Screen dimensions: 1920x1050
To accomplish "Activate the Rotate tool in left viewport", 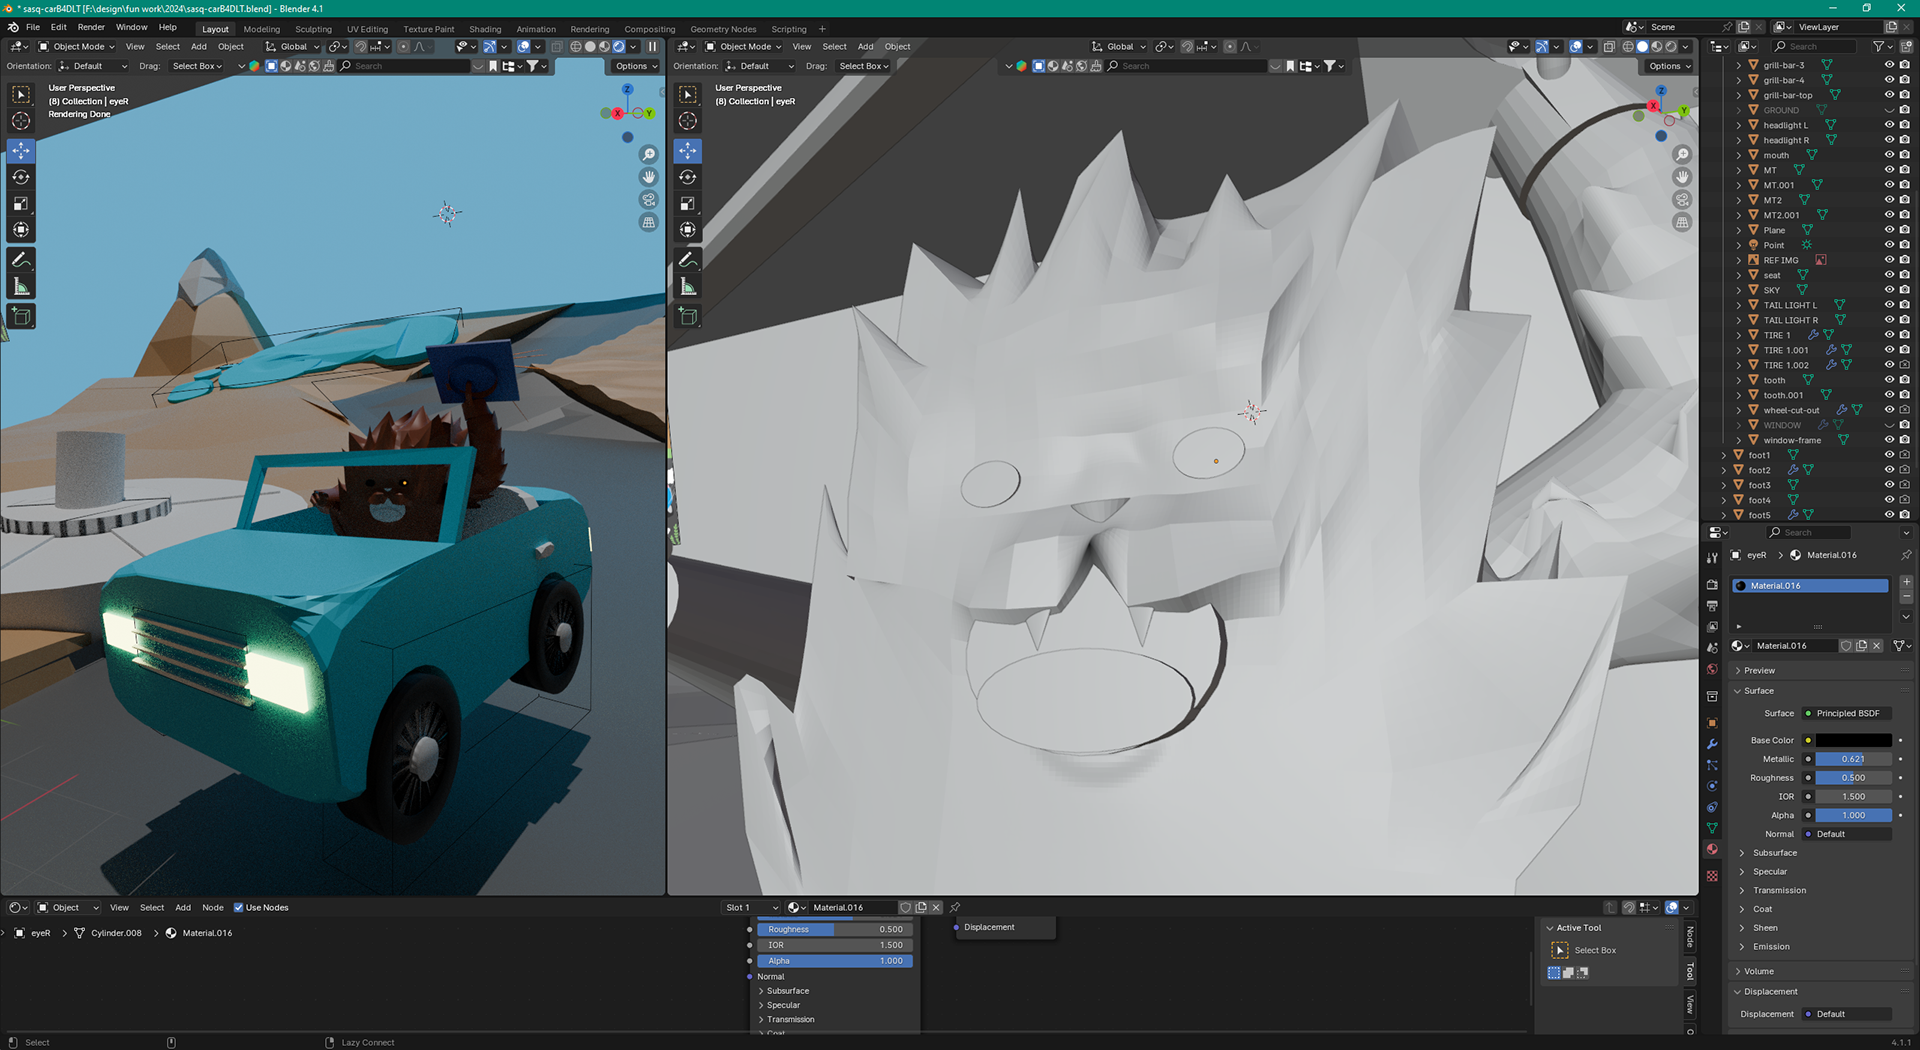I will click(21, 177).
